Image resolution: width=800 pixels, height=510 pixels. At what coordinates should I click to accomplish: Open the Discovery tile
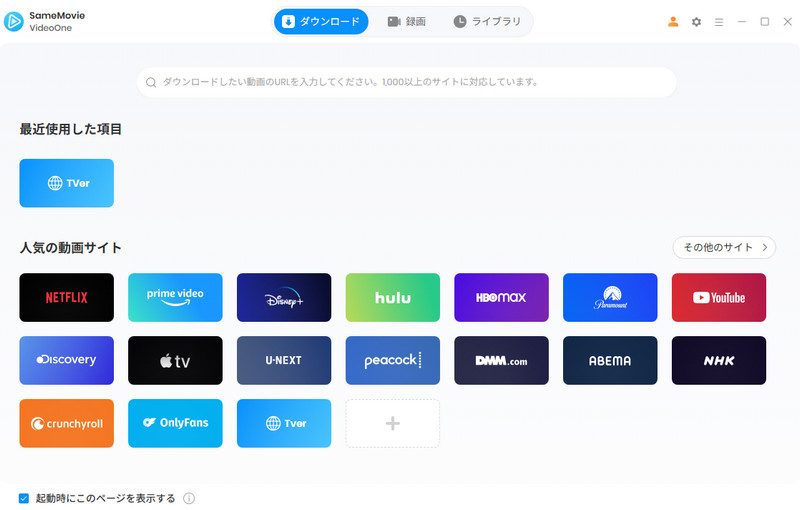pyautogui.click(x=66, y=360)
